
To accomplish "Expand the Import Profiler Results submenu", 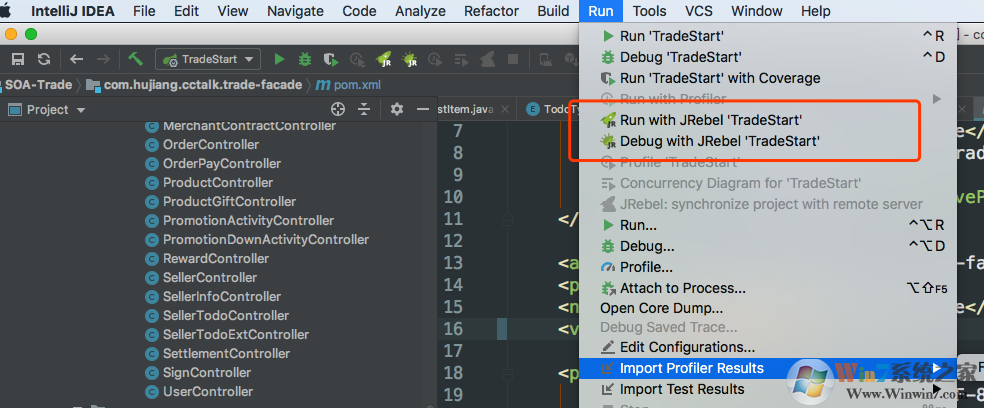I will pyautogui.click(x=936, y=368).
